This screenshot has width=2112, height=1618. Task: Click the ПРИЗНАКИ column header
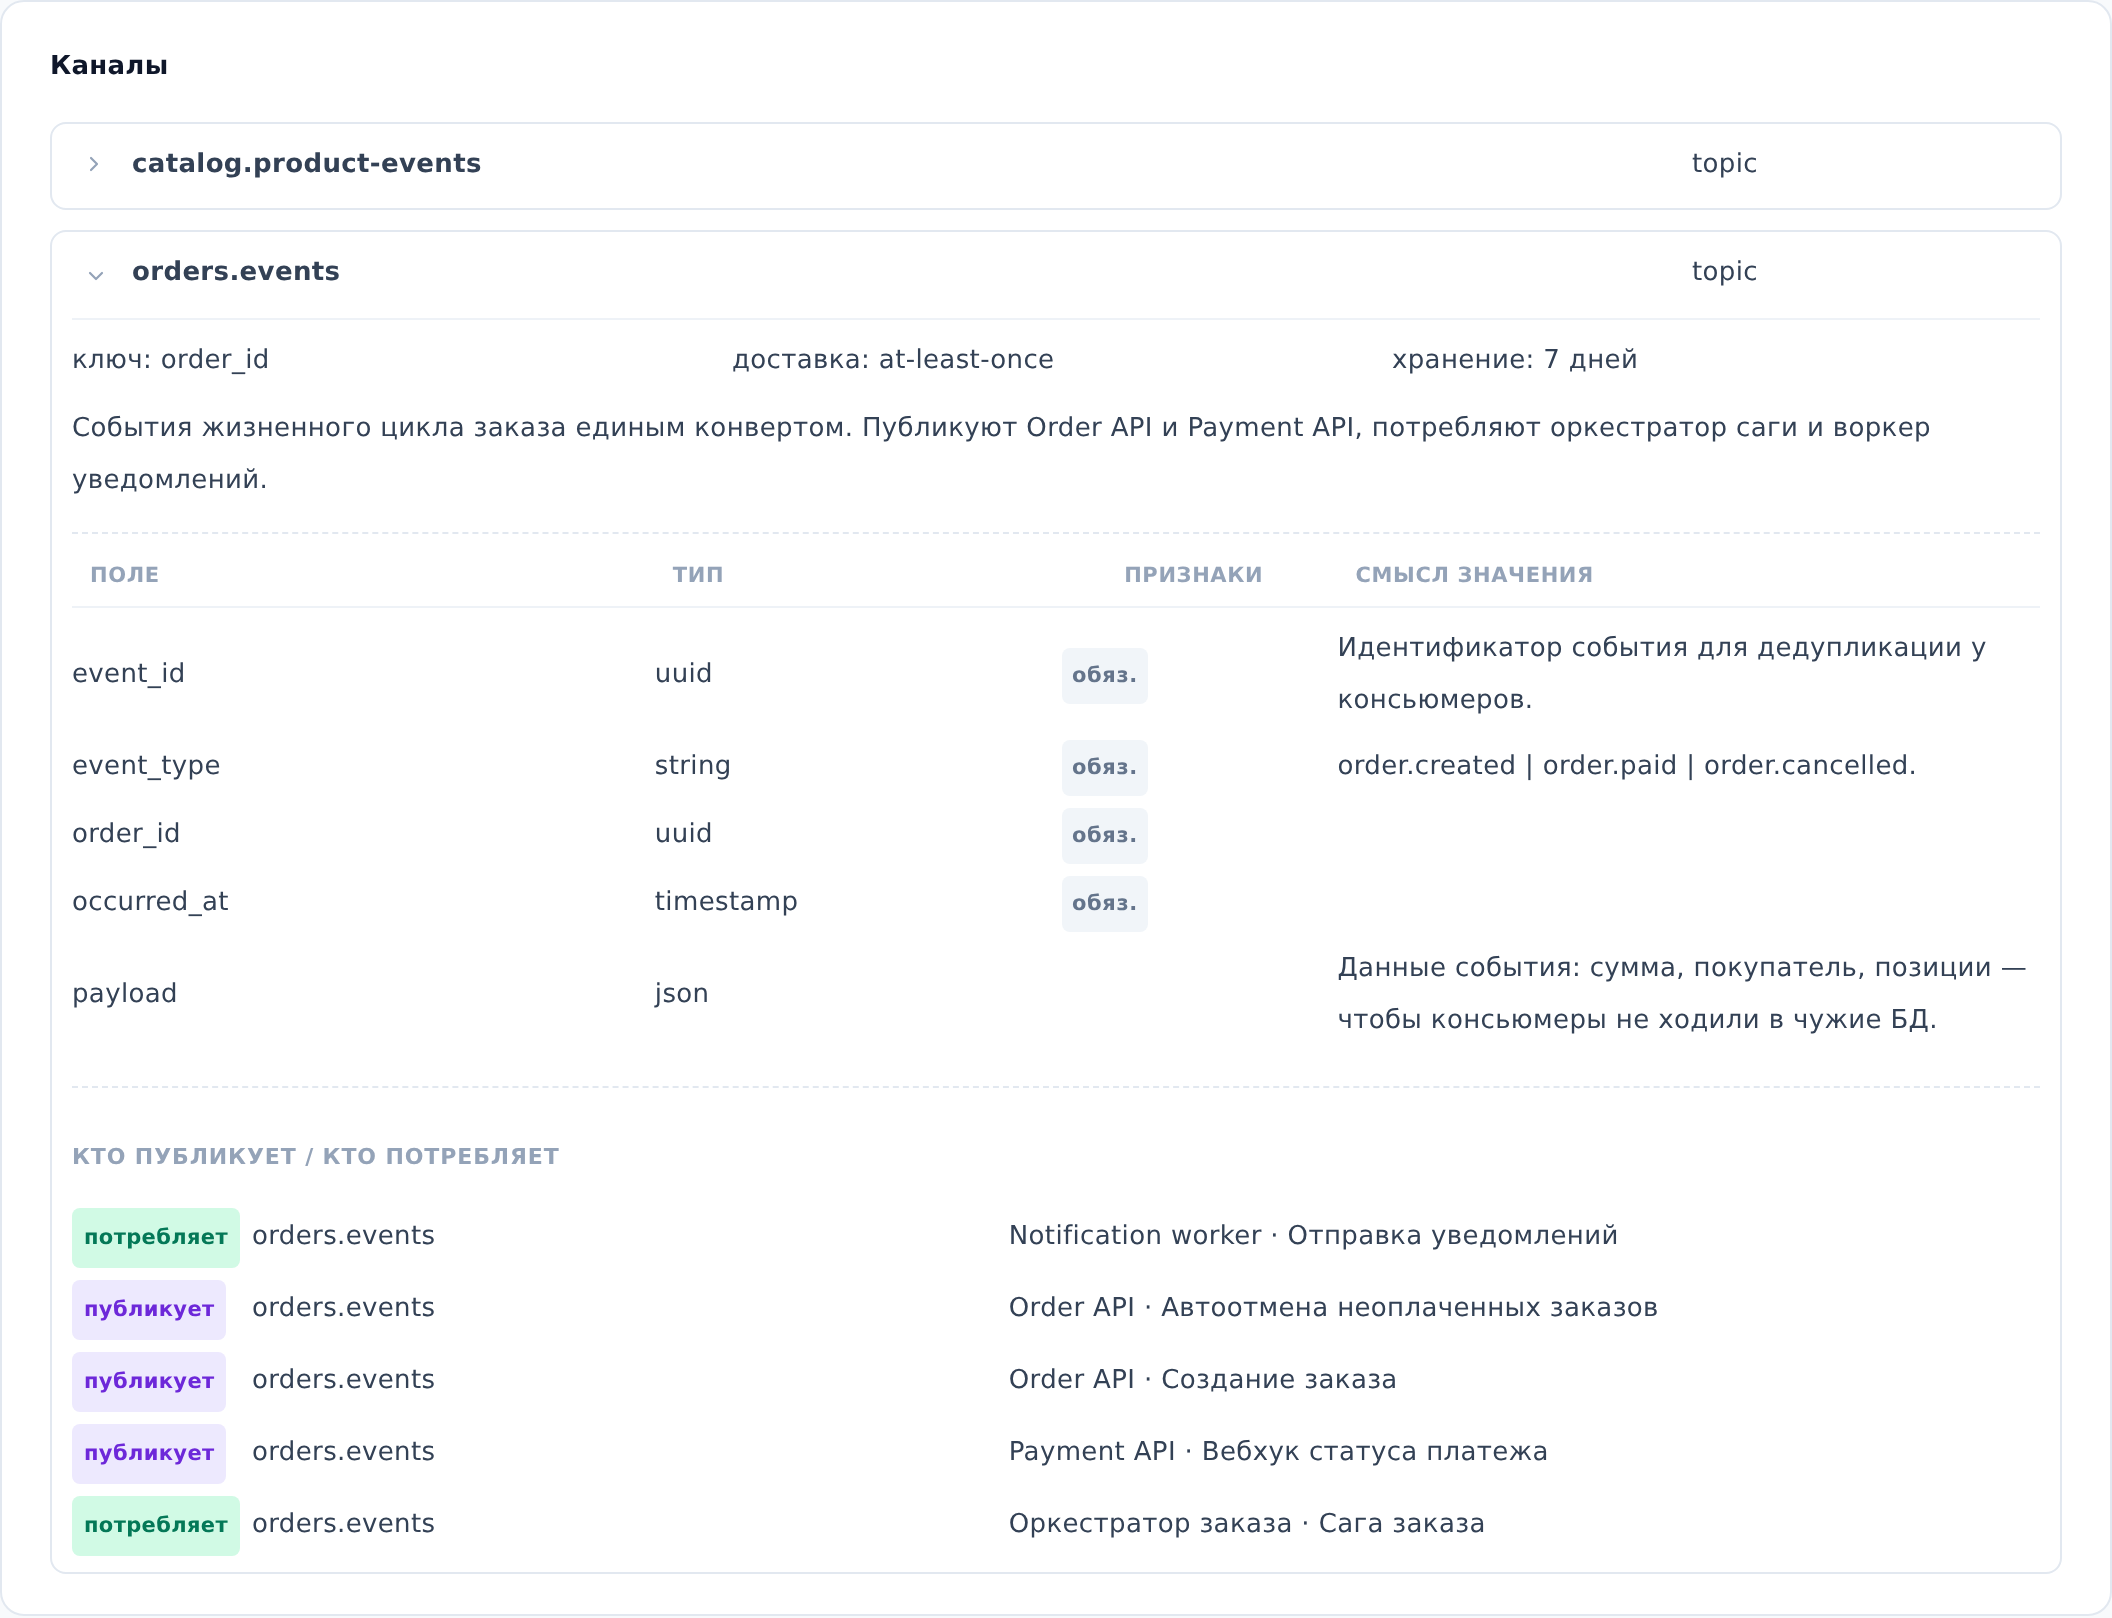1193,574
